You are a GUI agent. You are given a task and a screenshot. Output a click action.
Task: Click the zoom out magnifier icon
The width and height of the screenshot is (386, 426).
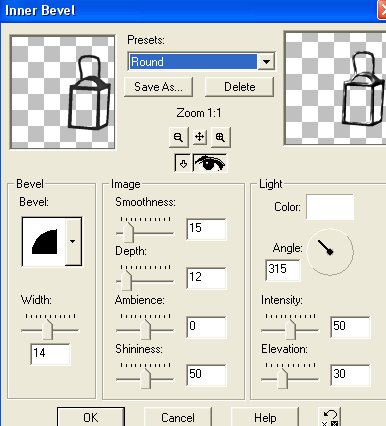click(178, 137)
